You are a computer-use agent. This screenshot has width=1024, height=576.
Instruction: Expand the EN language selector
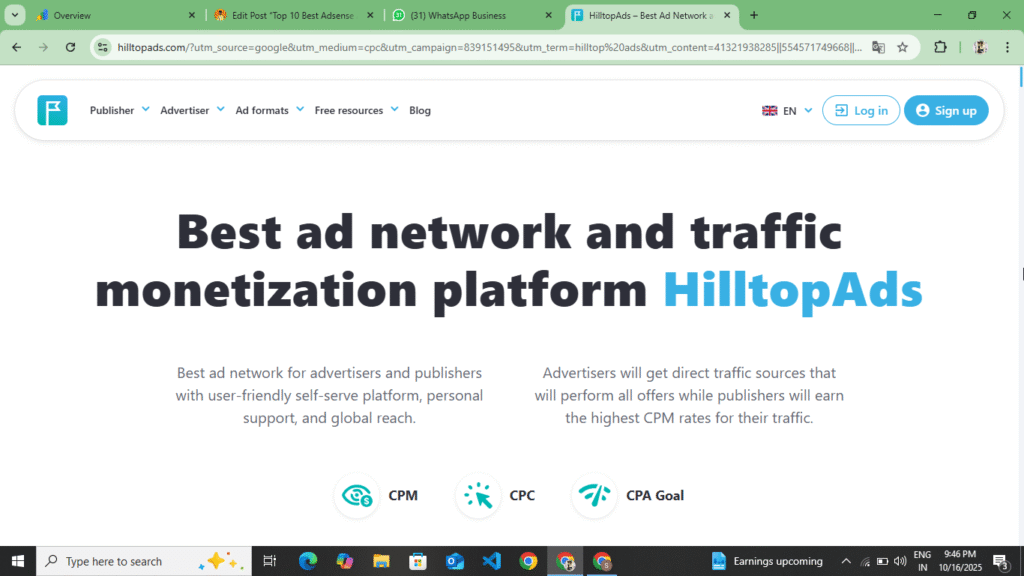point(787,110)
